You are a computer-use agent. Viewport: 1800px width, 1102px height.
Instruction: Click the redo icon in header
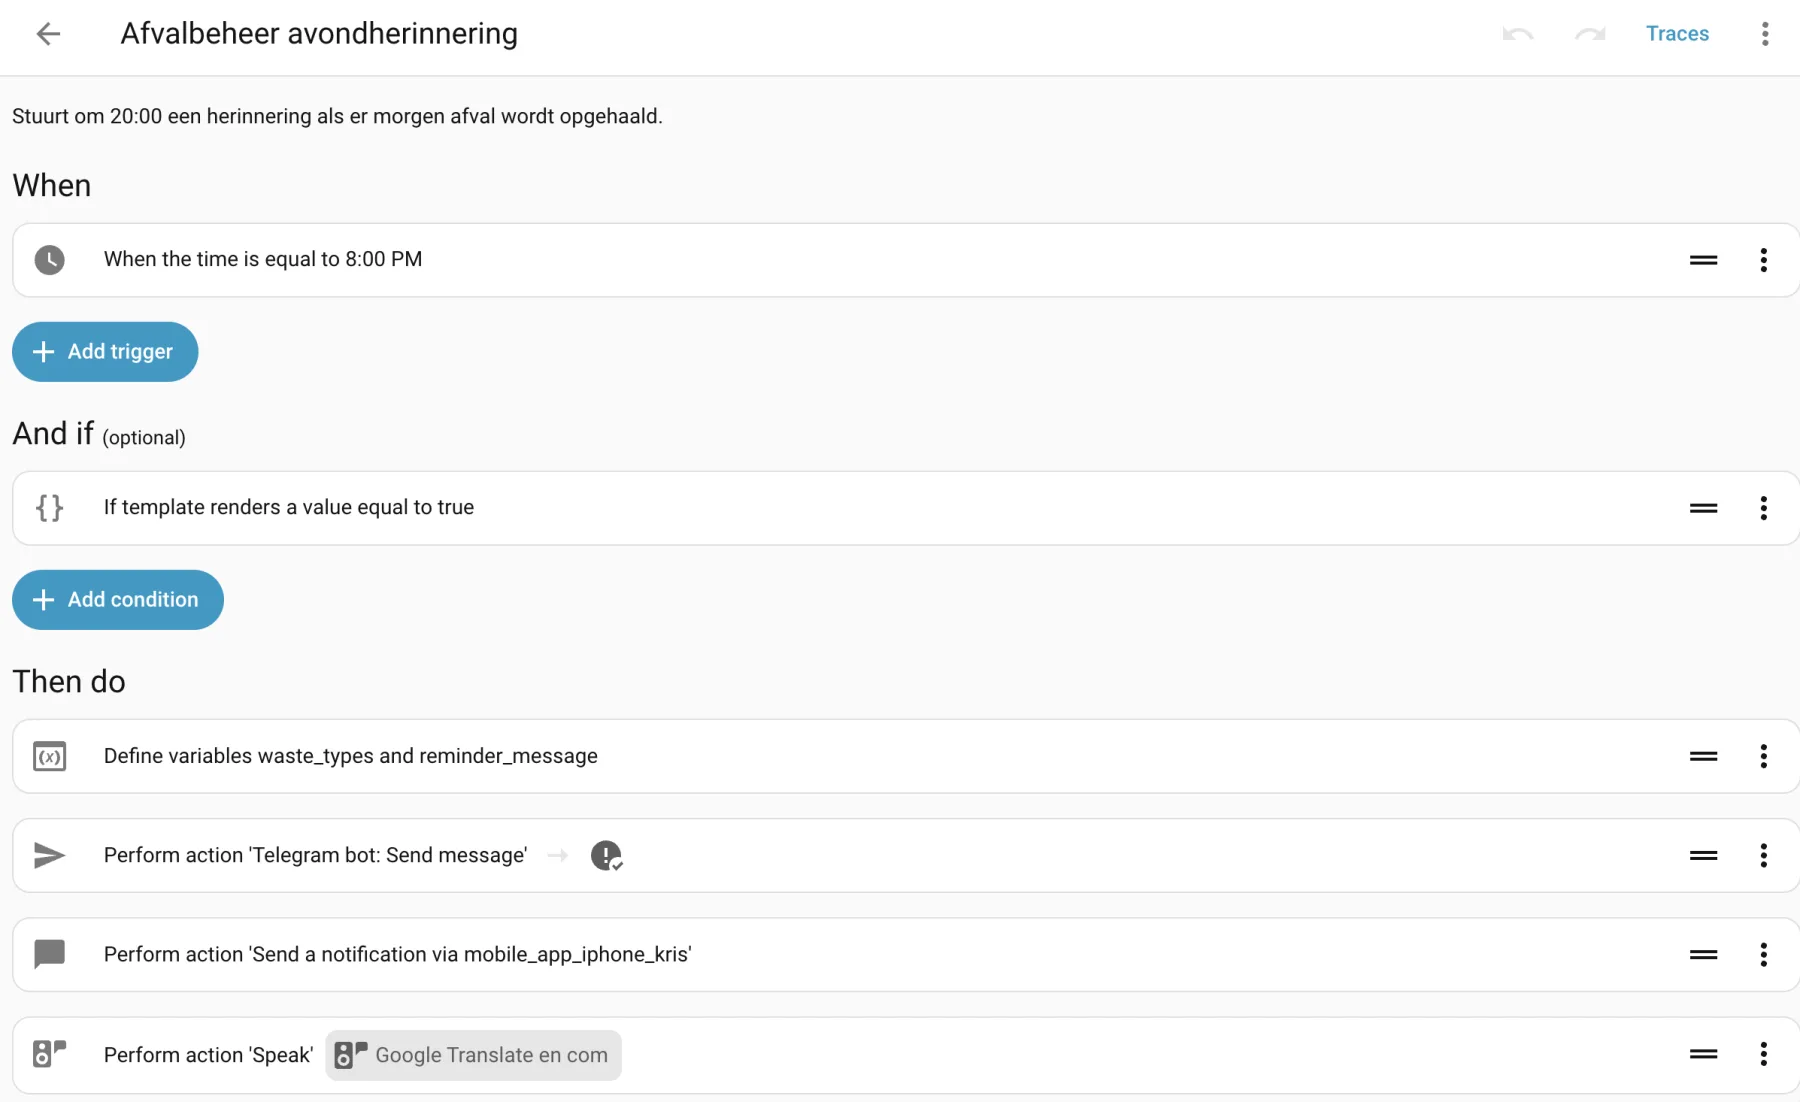point(1590,34)
